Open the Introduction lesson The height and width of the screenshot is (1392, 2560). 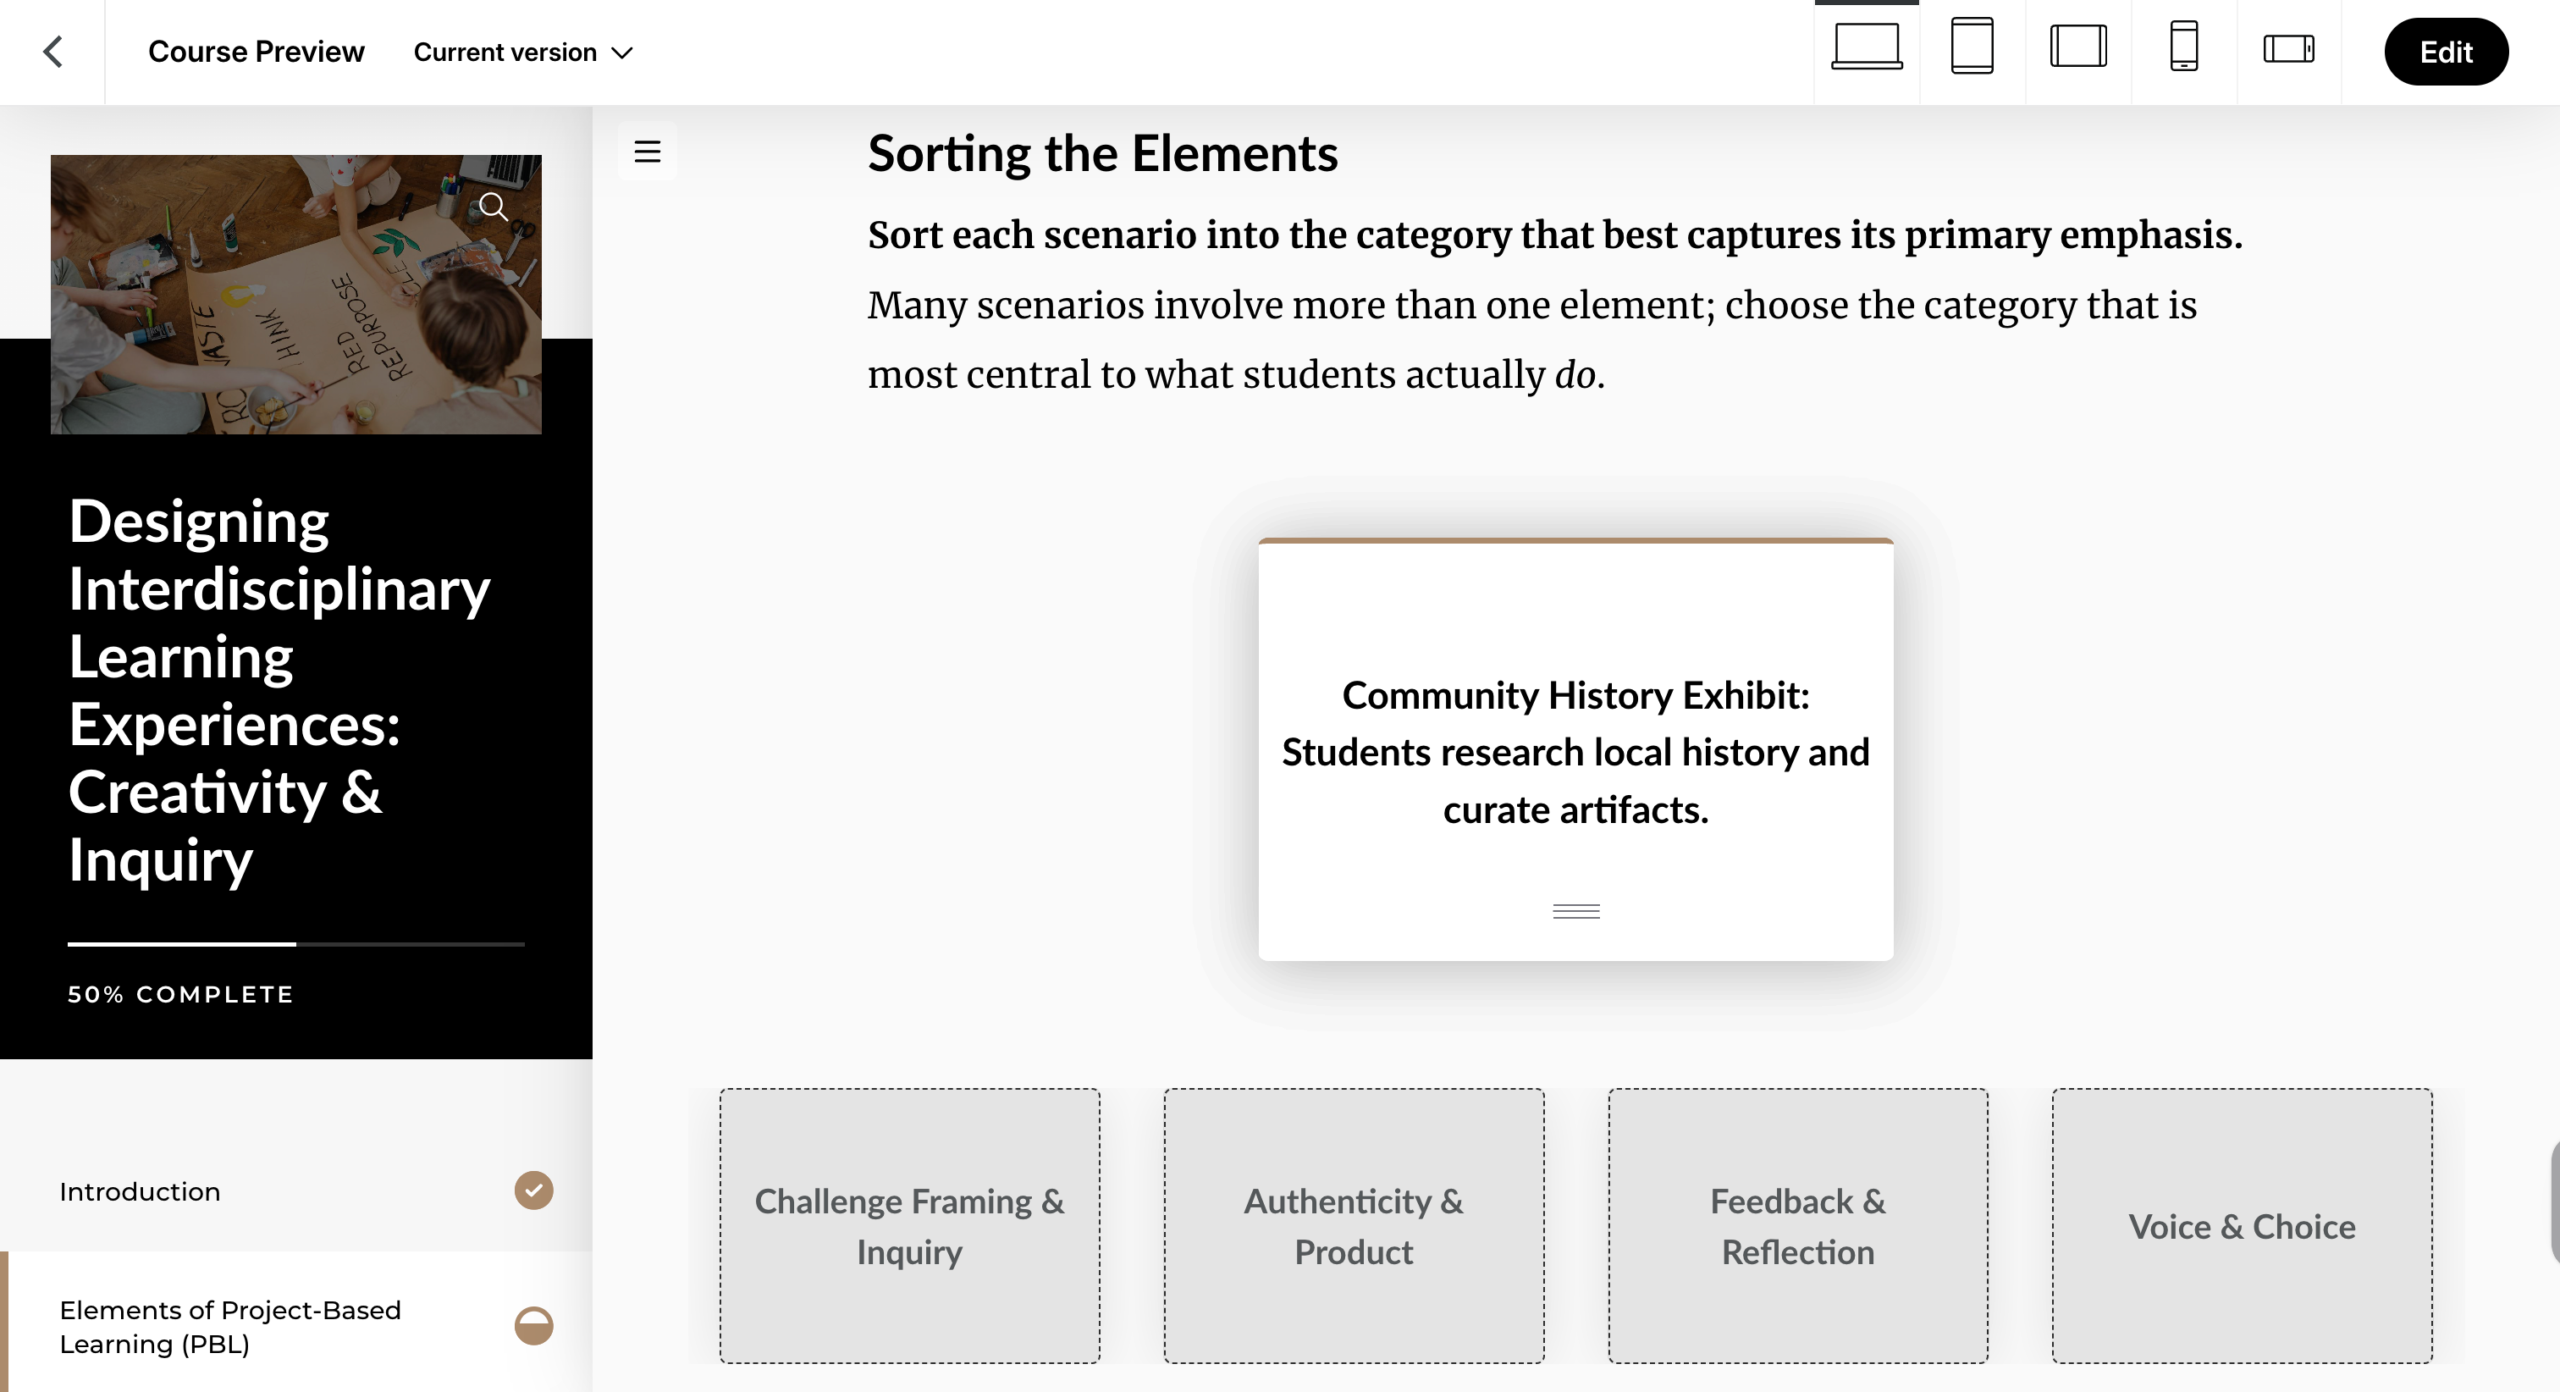coord(140,1191)
